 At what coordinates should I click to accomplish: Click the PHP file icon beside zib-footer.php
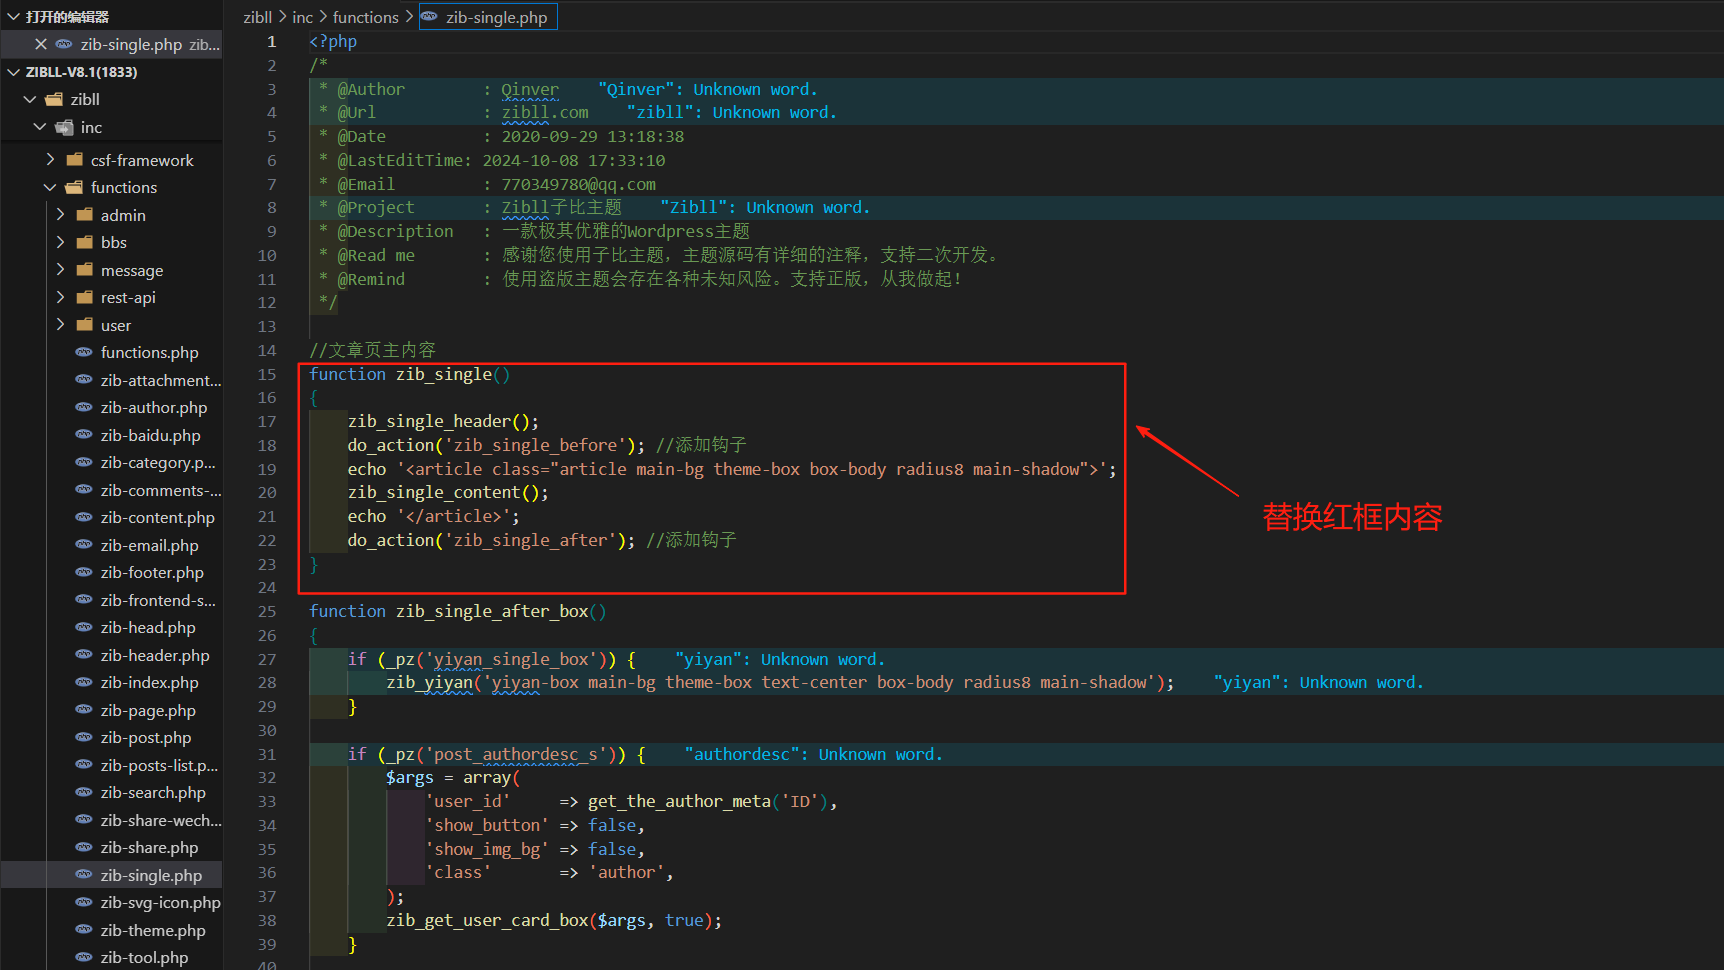85,572
